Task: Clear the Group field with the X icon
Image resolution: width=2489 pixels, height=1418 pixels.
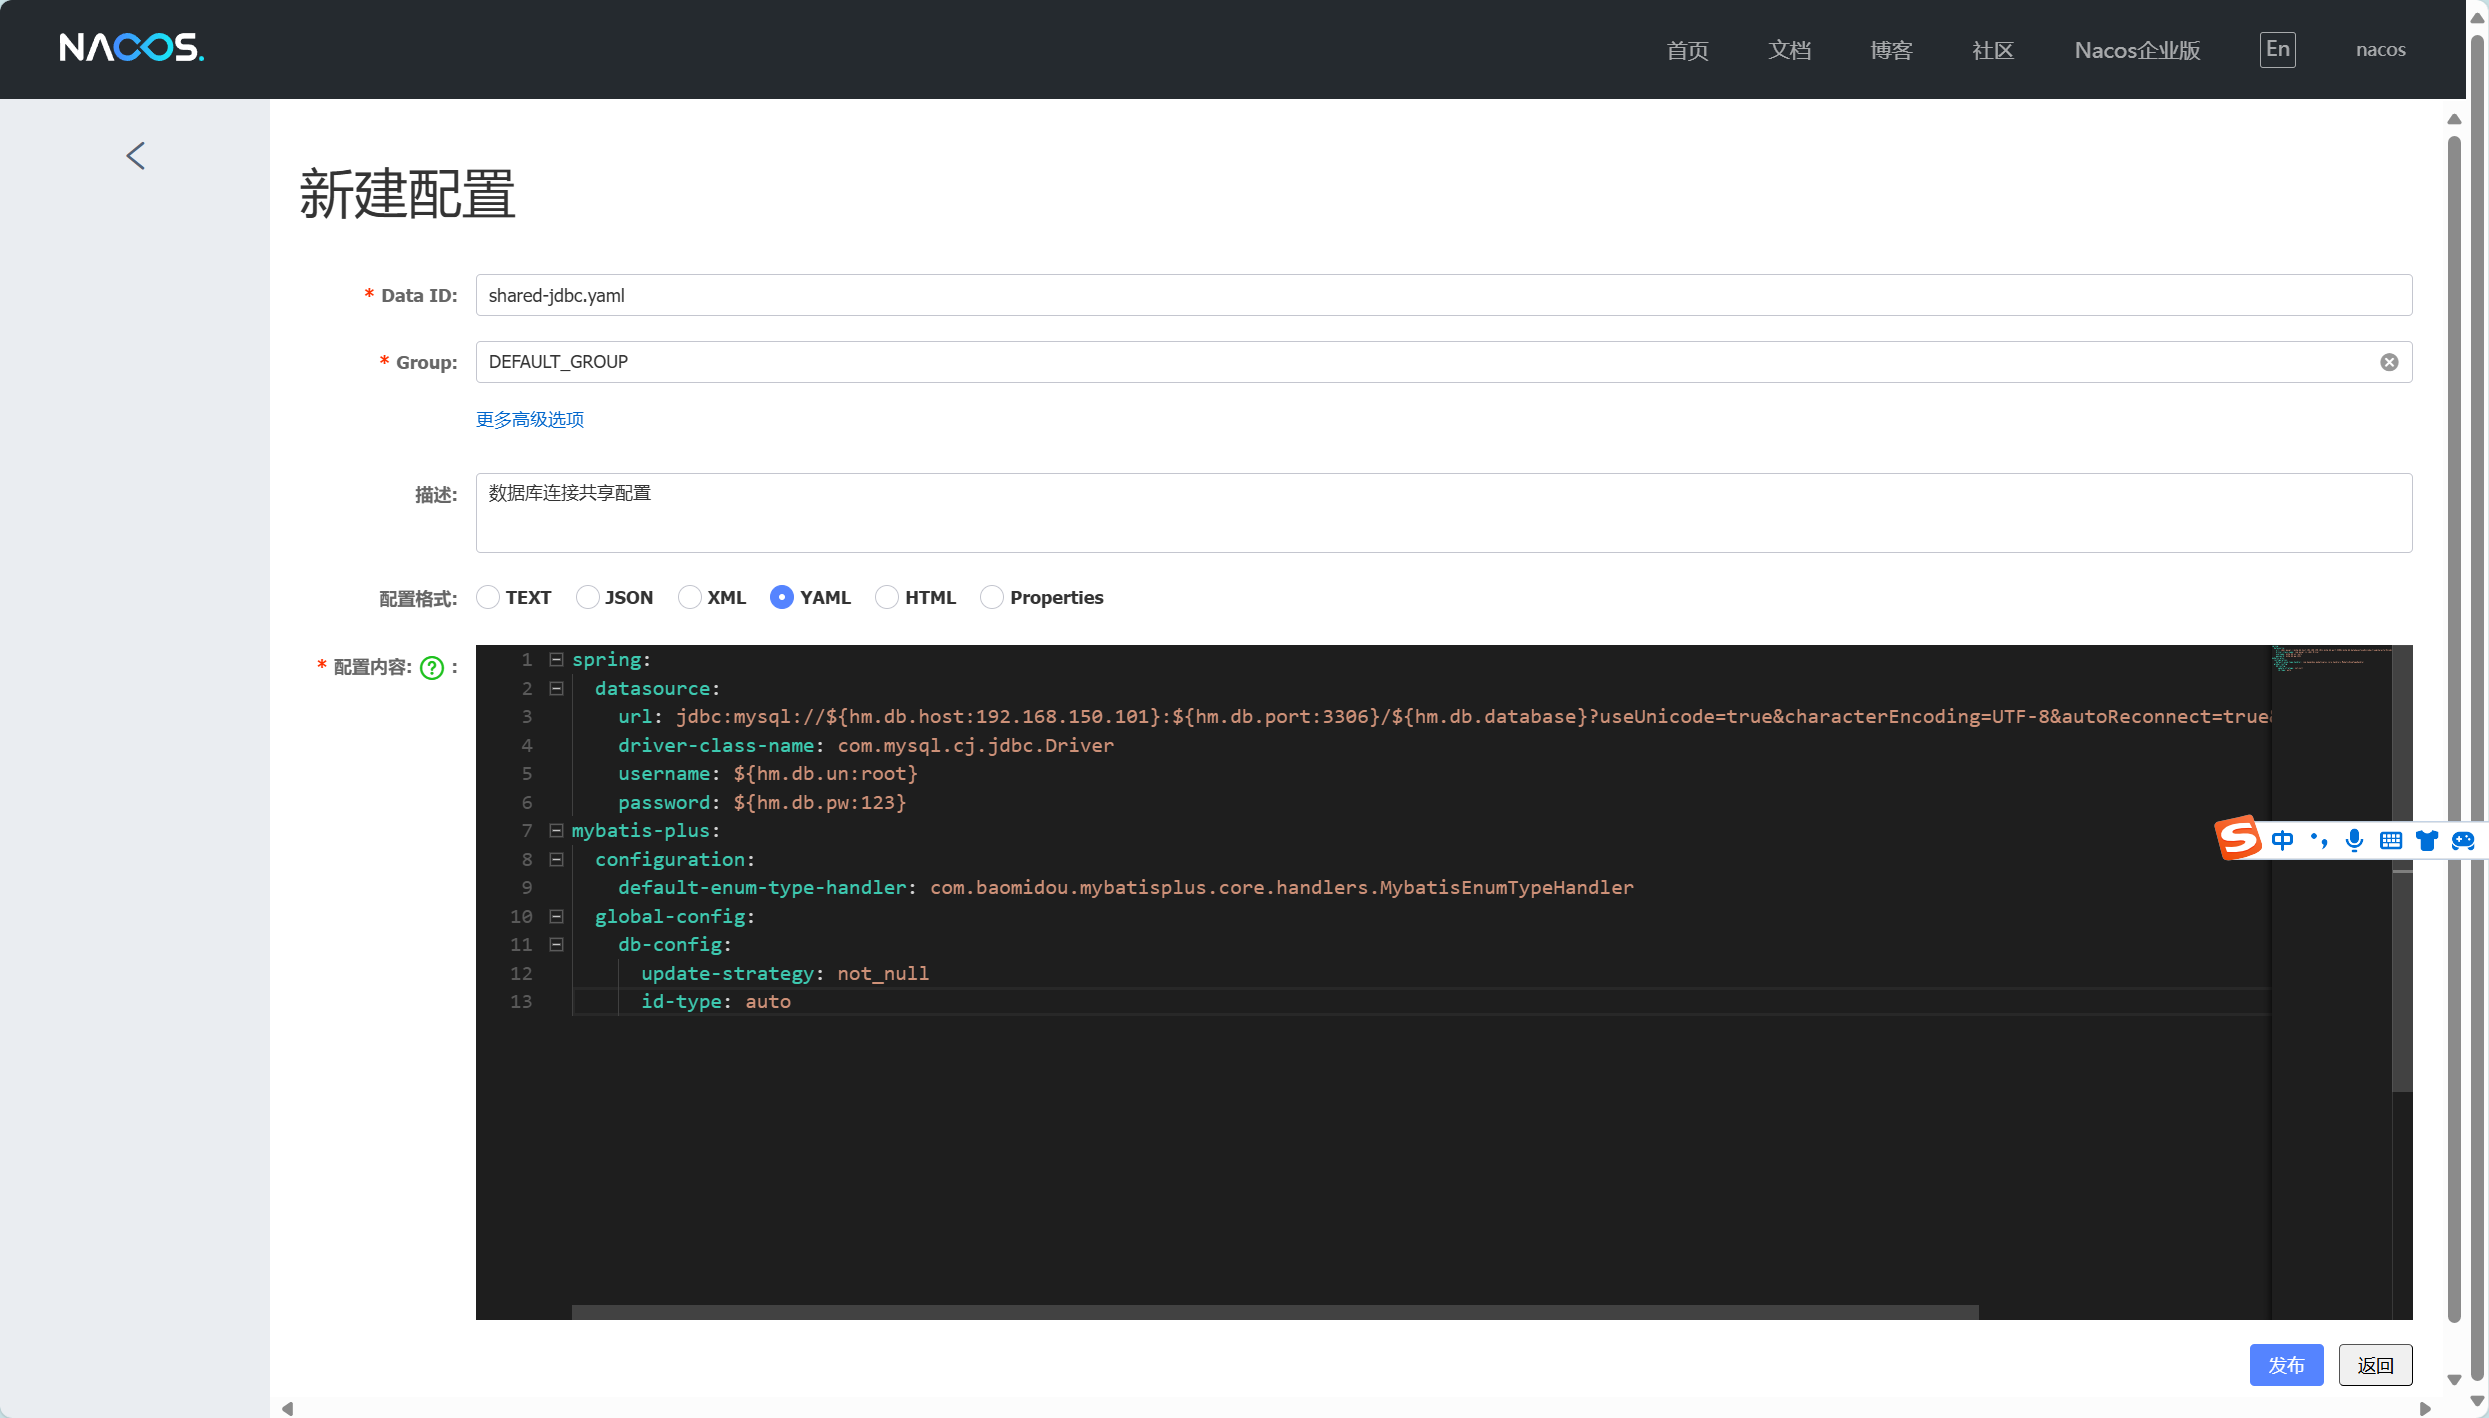Action: [2389, 362]
